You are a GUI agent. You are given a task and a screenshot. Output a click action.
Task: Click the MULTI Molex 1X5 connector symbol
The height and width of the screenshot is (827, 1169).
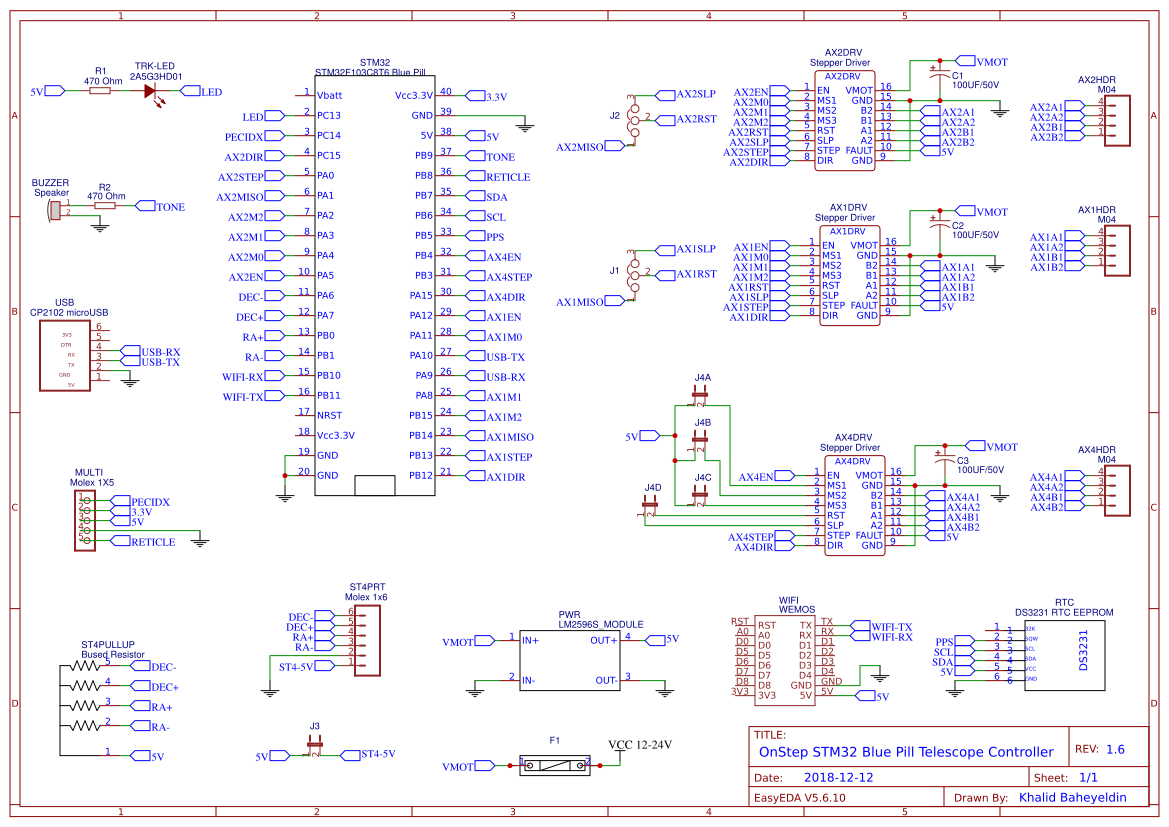85,521
